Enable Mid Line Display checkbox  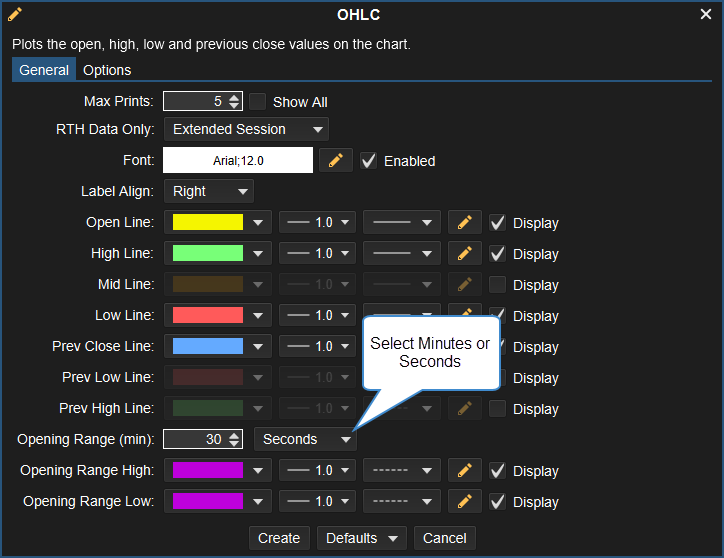pyautogui.click(x=497, y=284)
